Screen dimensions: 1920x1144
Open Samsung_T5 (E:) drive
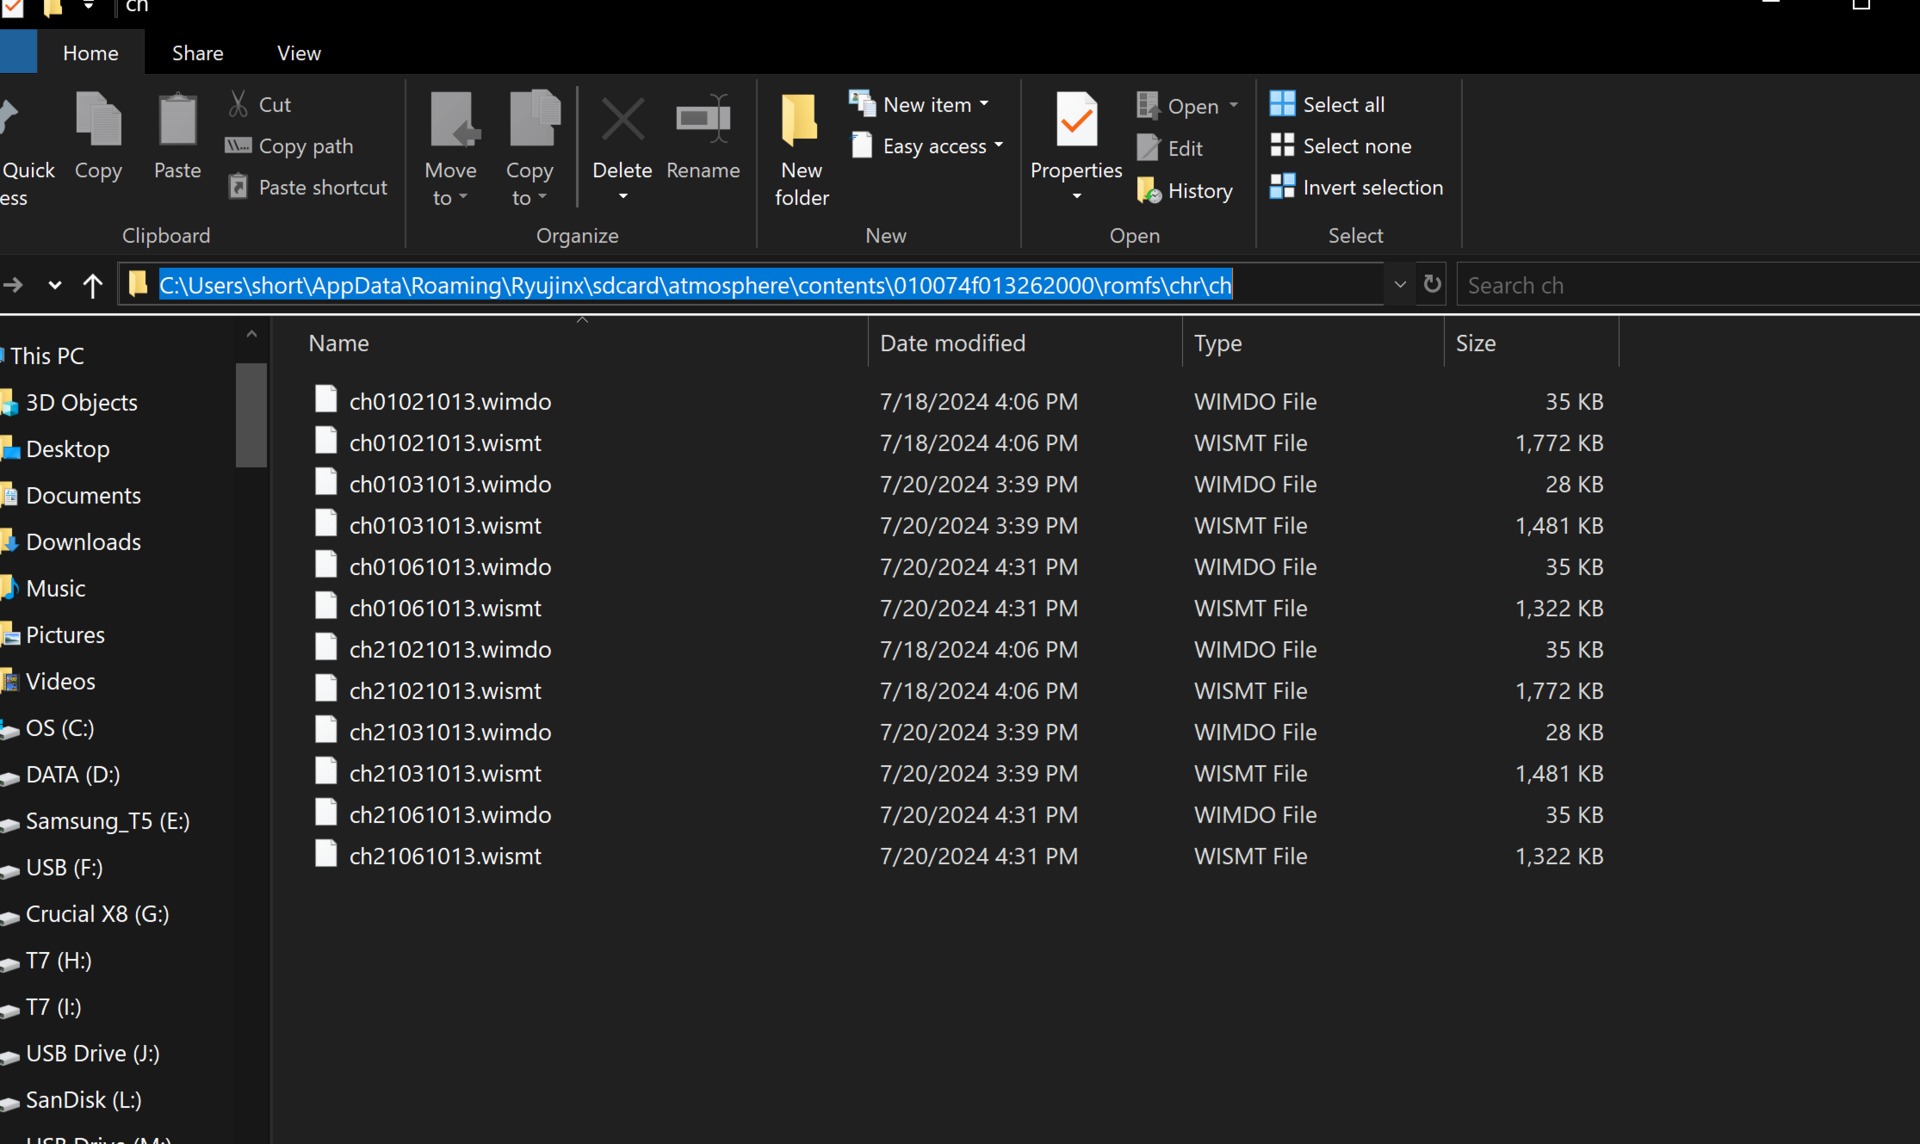107,821
